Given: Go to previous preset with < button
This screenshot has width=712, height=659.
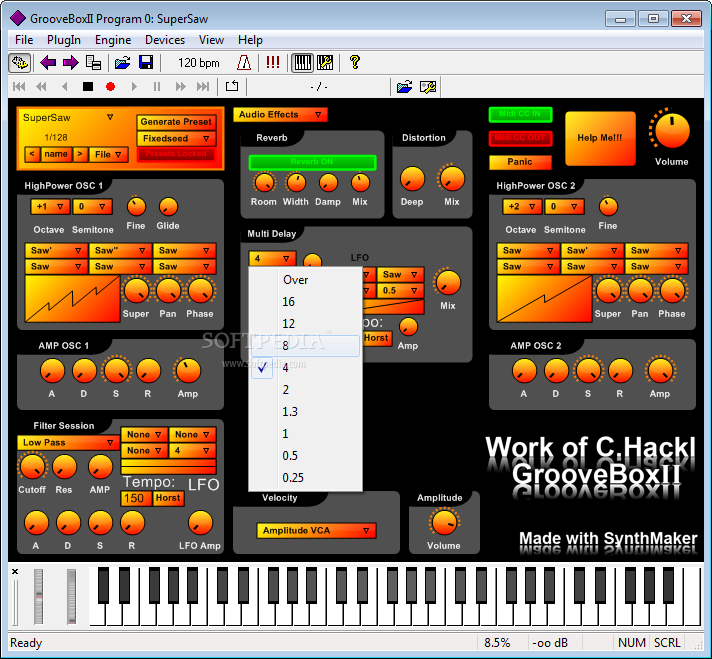Looking at the screenshot, I should click(x=32, y=154).
